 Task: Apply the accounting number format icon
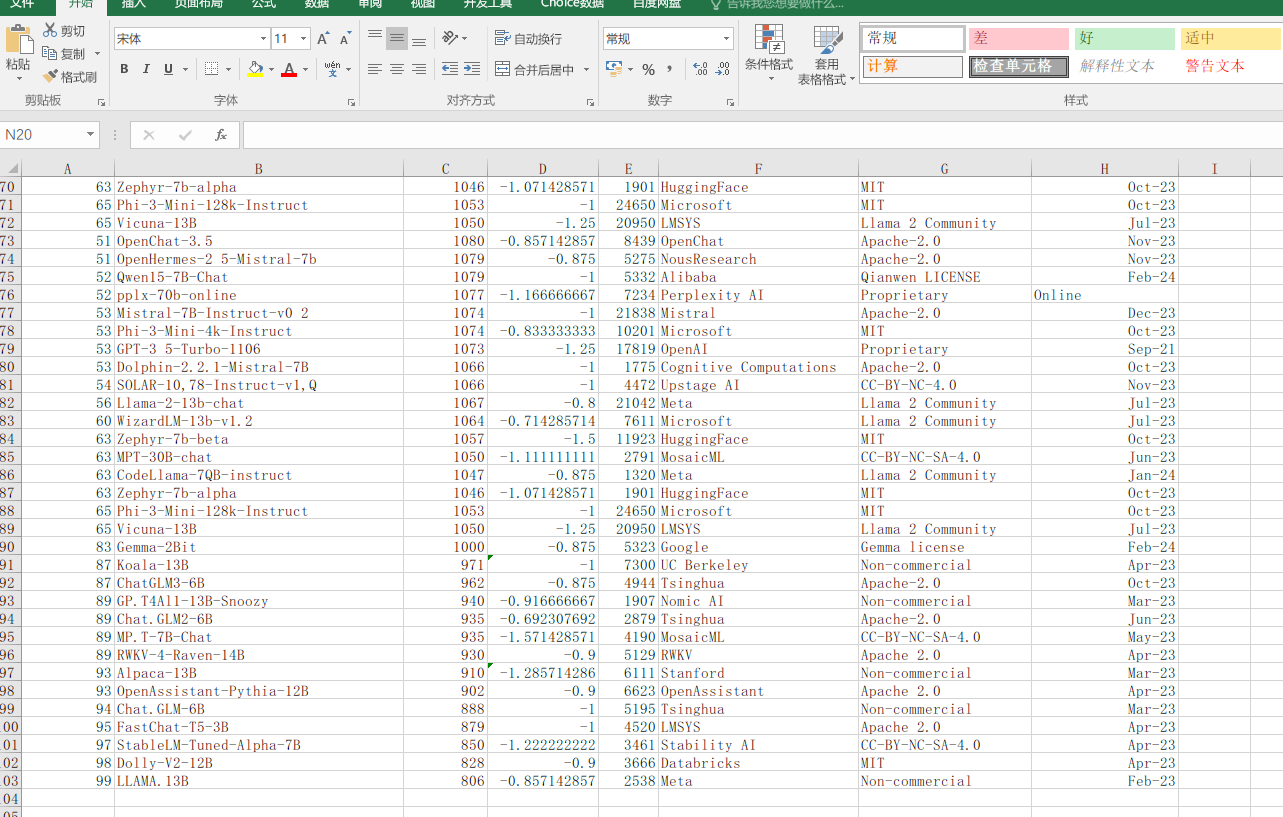(x=614, y=69)
